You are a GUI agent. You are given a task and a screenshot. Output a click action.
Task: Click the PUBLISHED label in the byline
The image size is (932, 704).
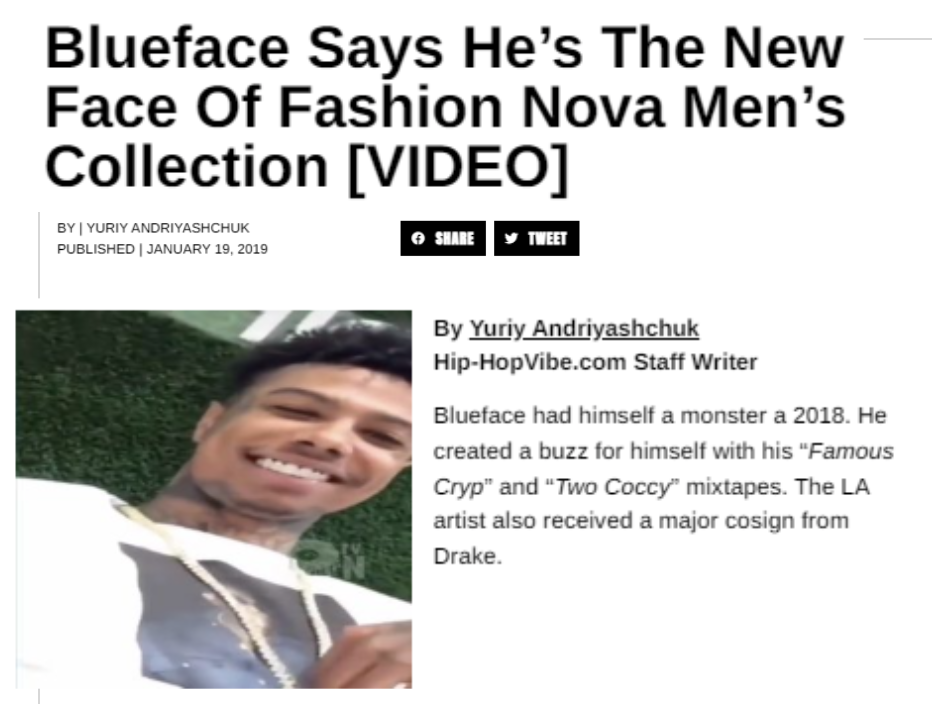(x=96, y=249)
